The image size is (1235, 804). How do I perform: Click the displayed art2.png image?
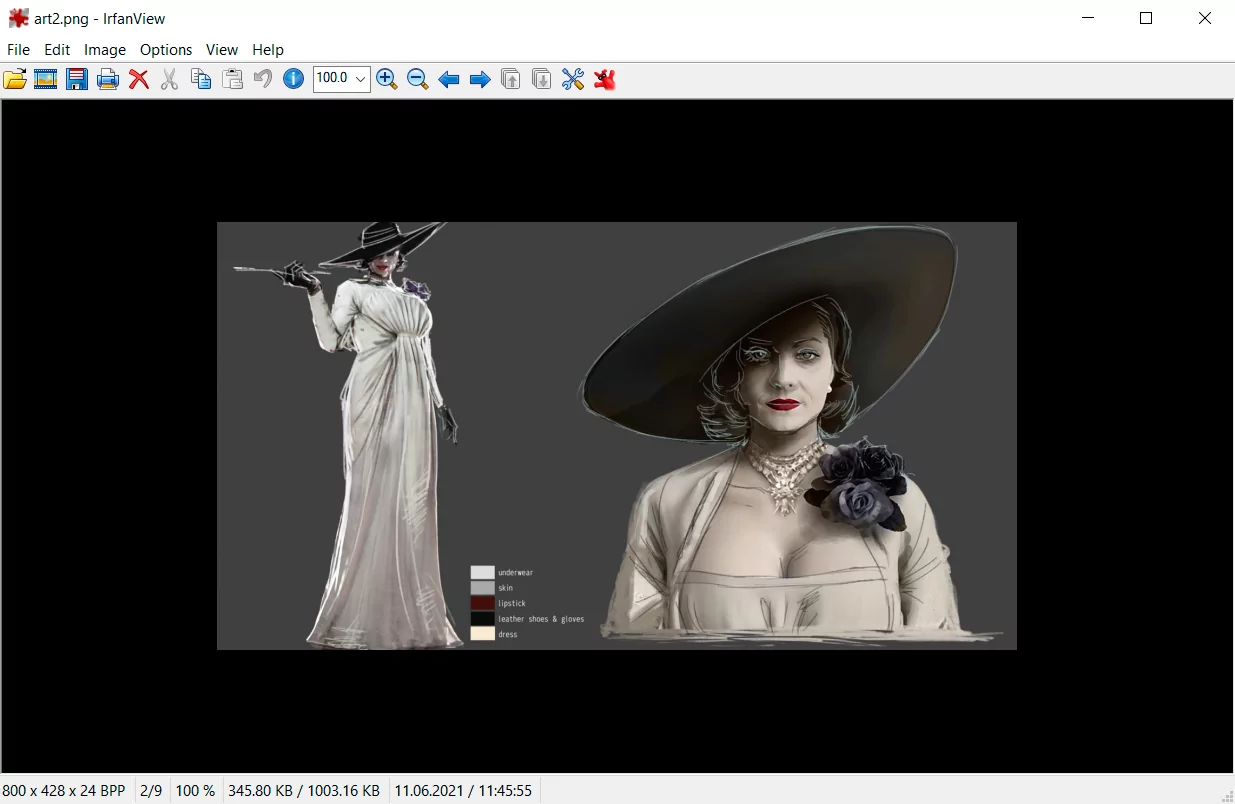pos(617,436)
